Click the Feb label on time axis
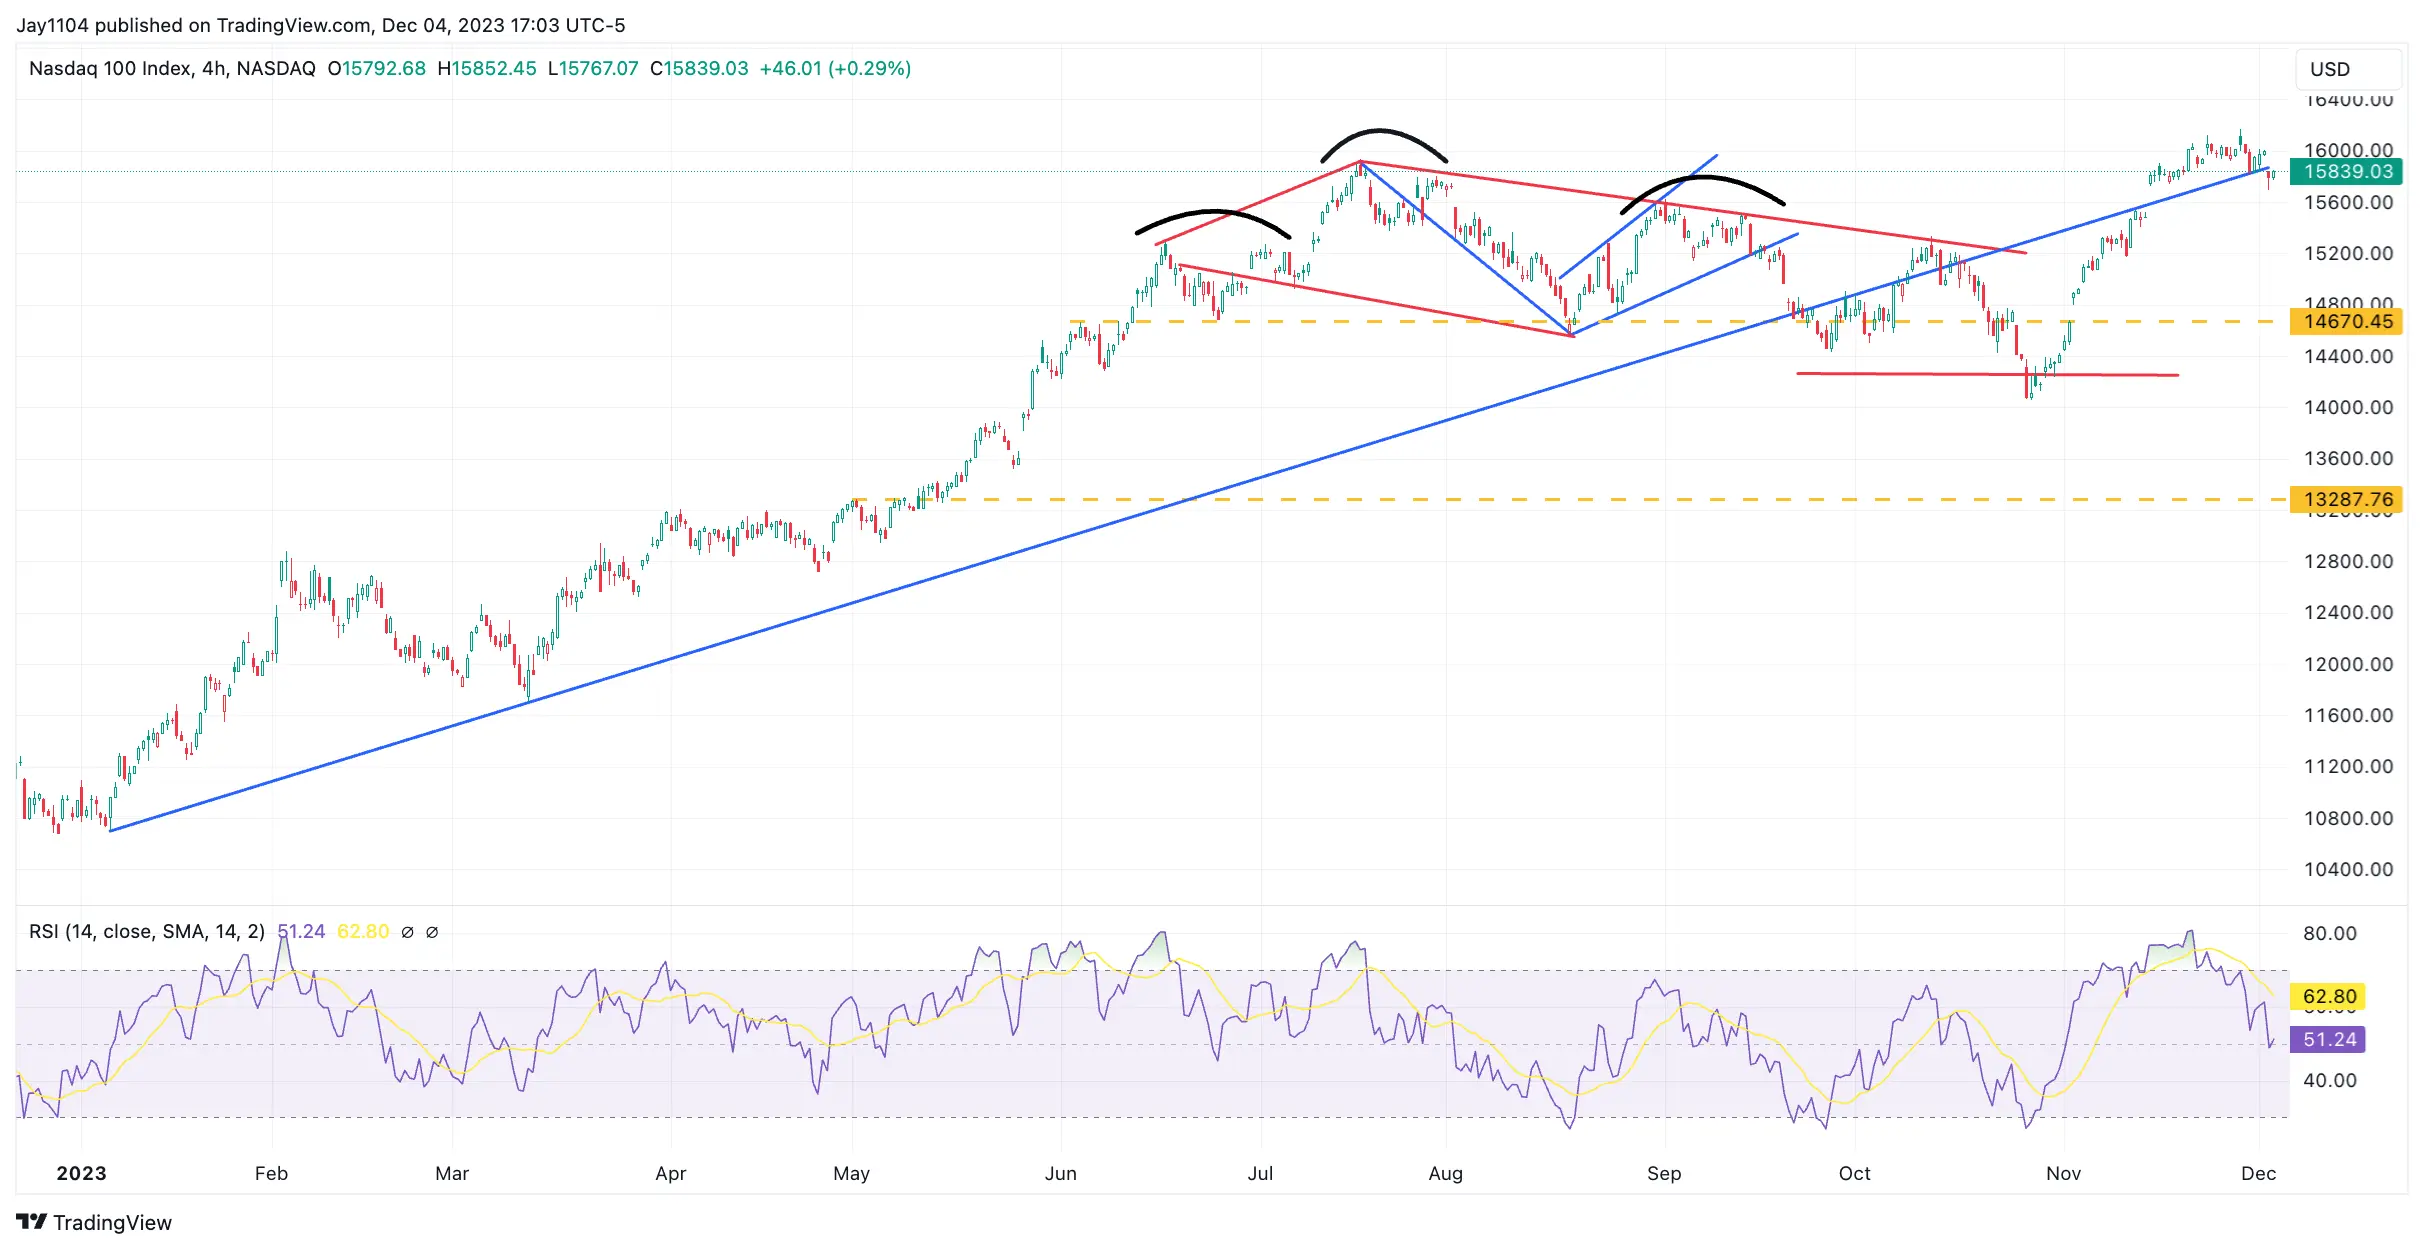 tap(271, 1173)
